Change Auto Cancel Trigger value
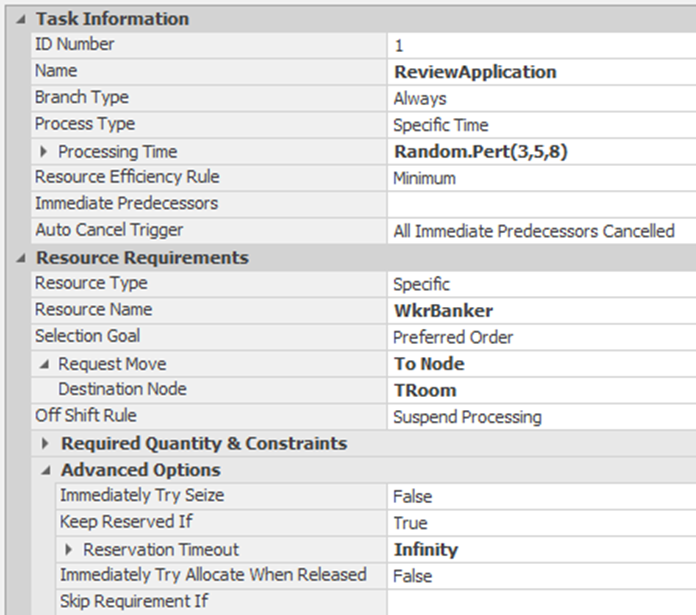Screen dimensions: 696x615 542,231
